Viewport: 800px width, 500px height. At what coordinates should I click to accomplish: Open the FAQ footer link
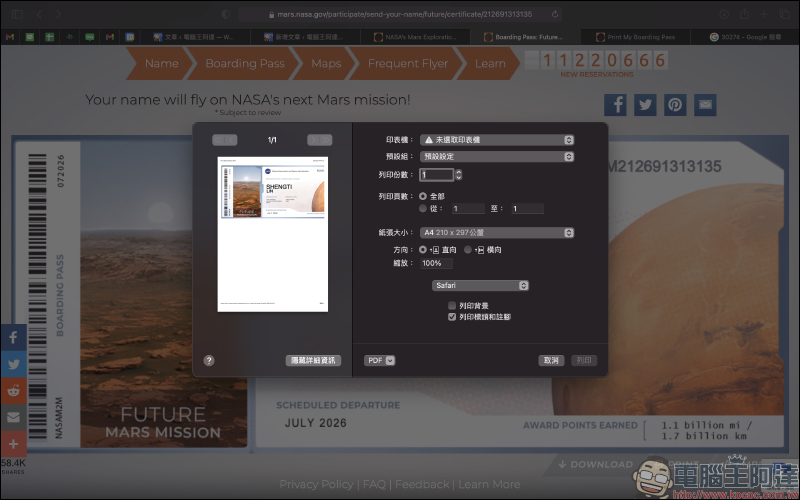click(374, 485)
